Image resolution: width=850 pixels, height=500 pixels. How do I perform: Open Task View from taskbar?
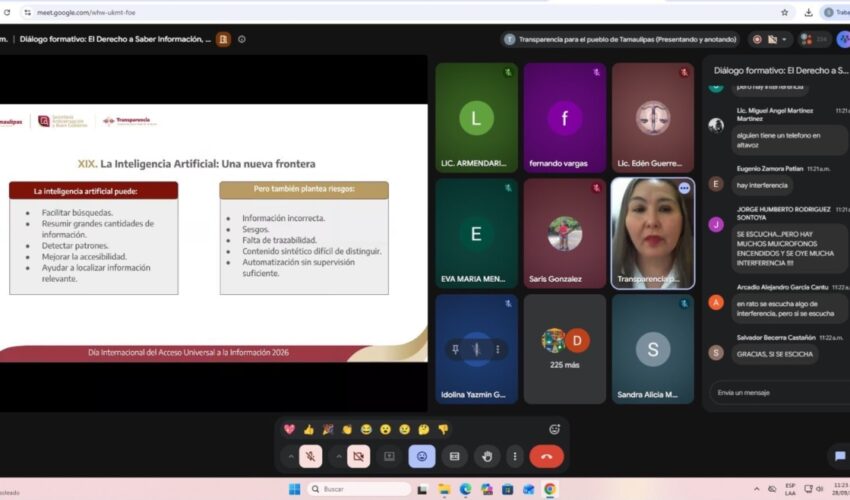coord(422,489)
